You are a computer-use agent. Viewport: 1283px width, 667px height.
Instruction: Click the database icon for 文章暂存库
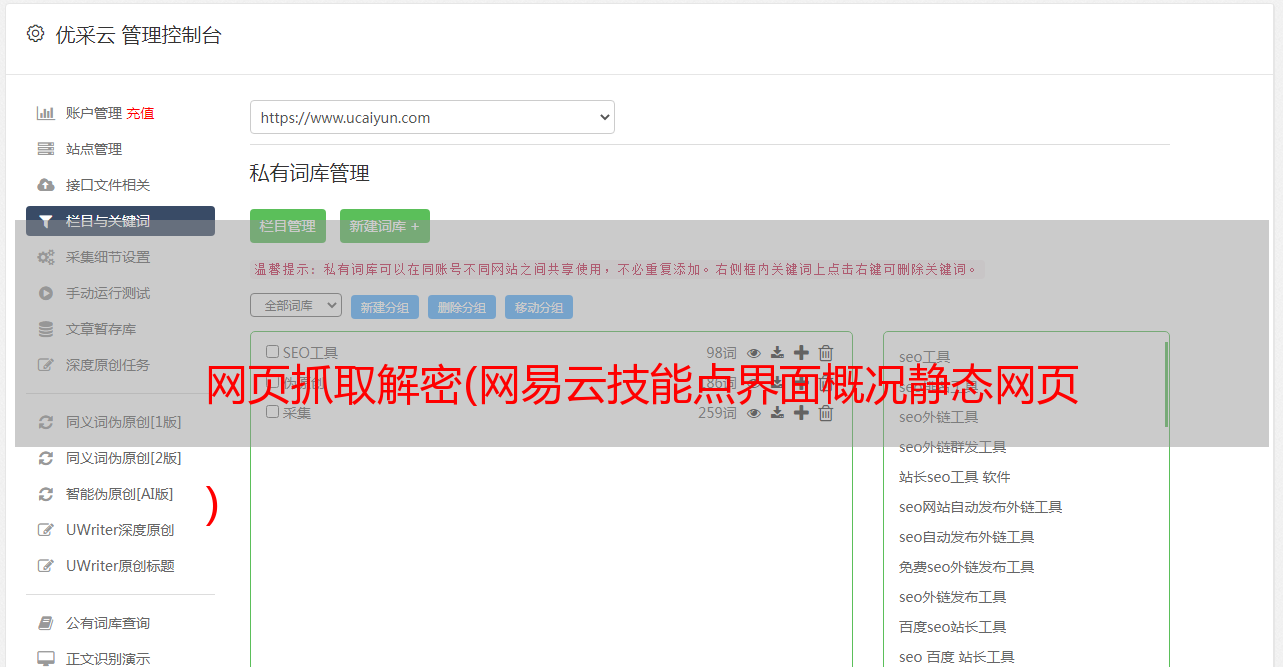[x=45, y=329]
